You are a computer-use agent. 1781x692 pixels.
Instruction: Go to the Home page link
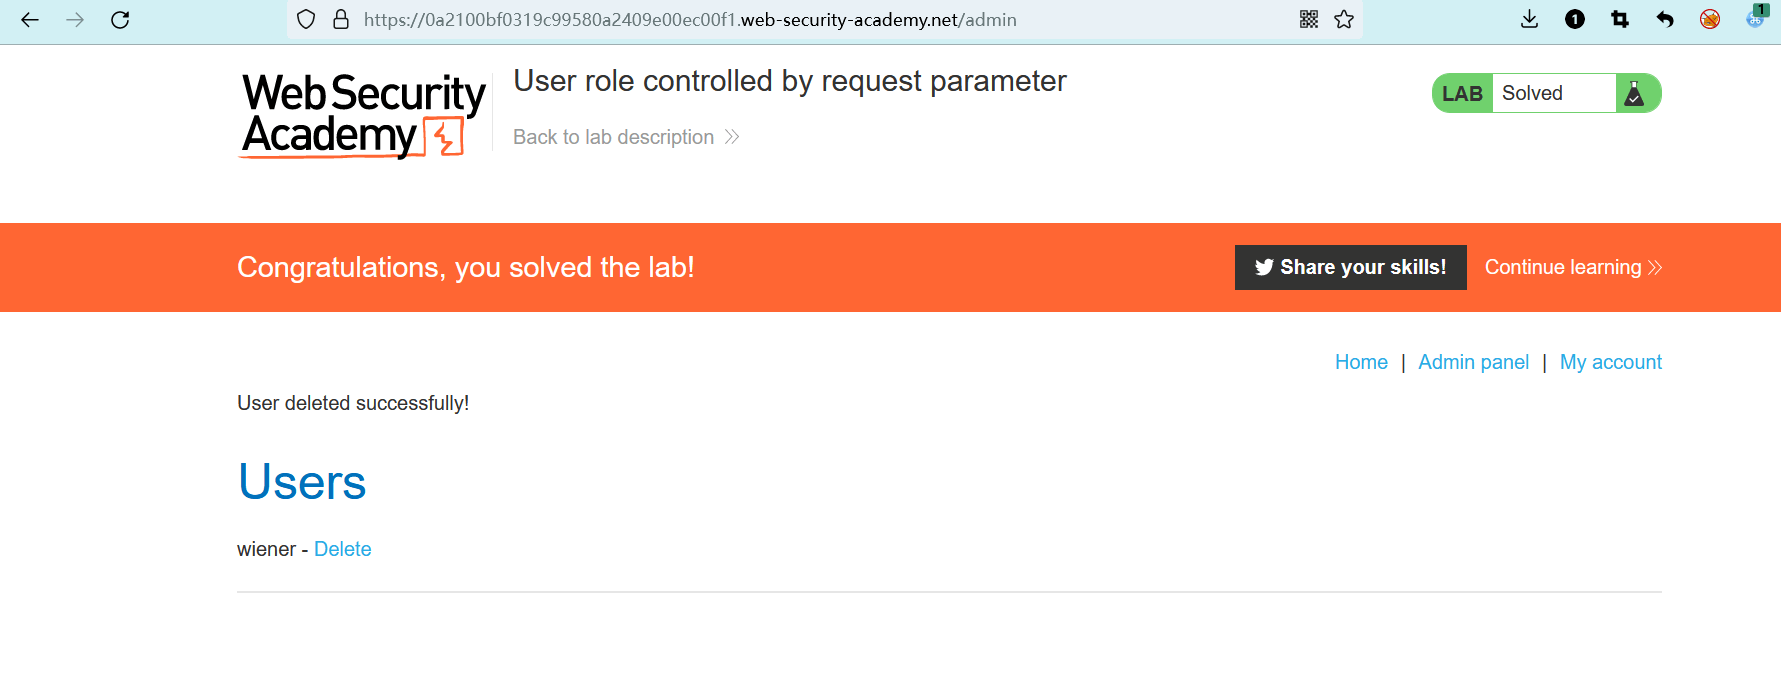[1361, 363]
